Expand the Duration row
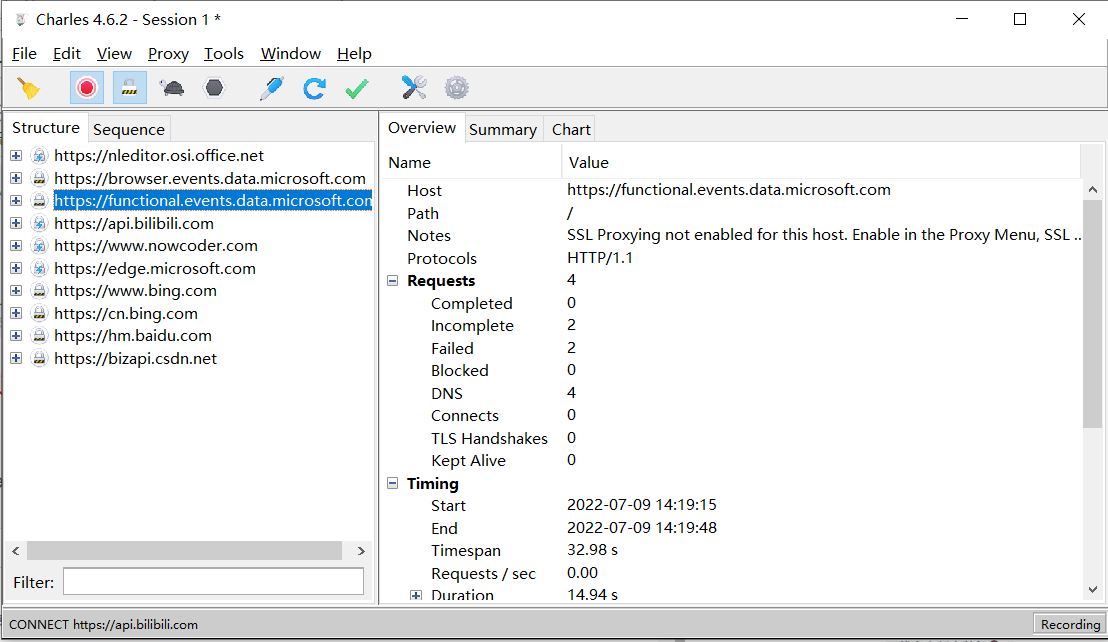This screenshot has height=642, width=1108. 416,595
